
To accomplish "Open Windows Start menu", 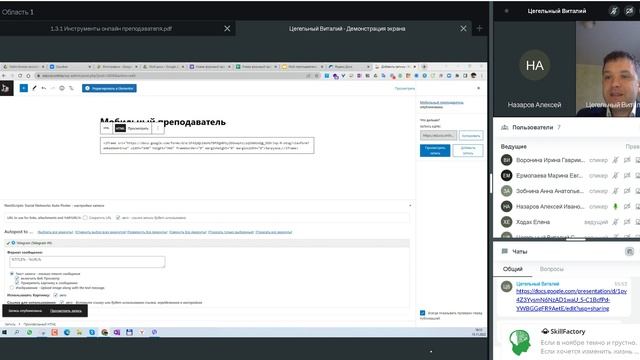I will click(4, 332).
